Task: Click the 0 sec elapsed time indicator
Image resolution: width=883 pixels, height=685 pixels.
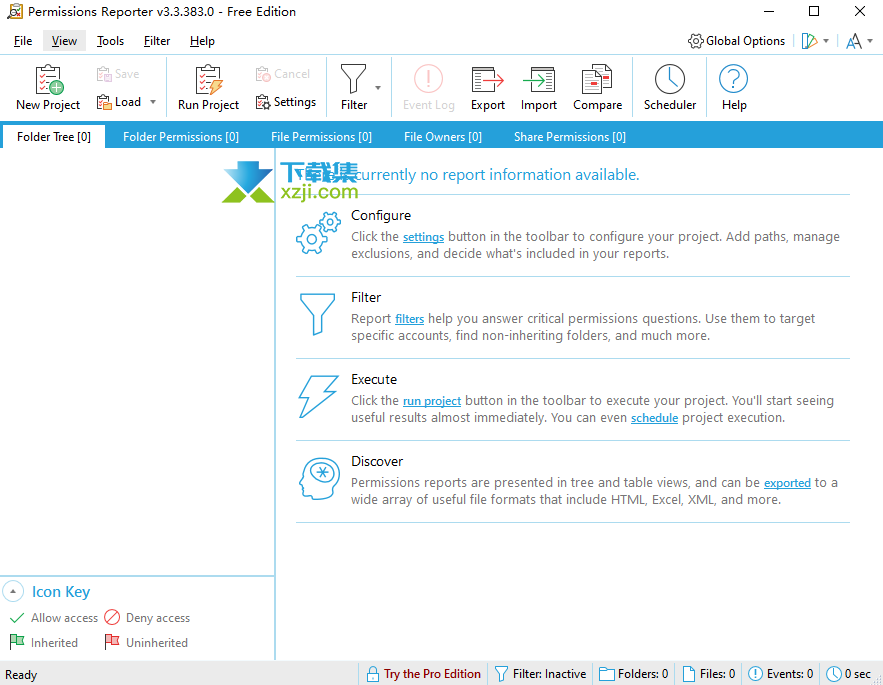Action: tap(848, 674)
